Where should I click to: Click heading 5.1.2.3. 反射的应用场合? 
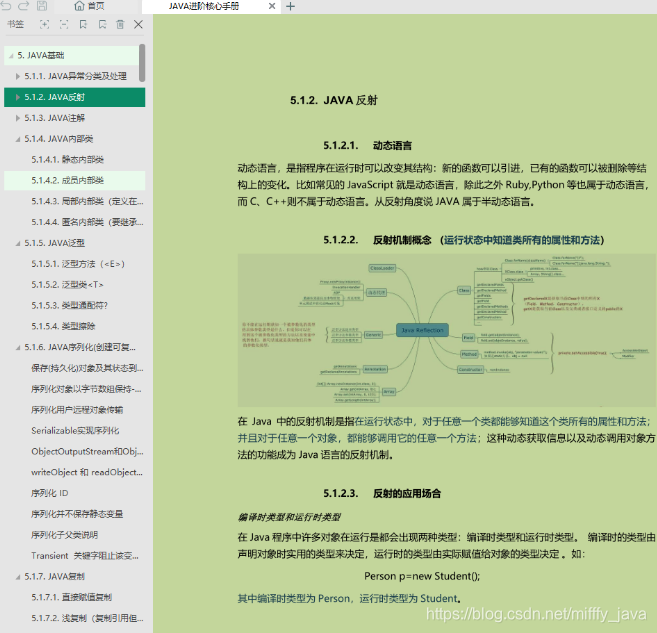(x=382, y=493)
